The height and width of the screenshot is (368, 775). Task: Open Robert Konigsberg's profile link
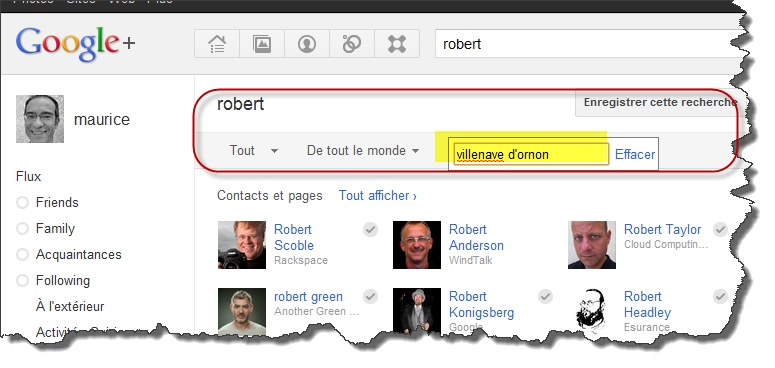(481, 305)
